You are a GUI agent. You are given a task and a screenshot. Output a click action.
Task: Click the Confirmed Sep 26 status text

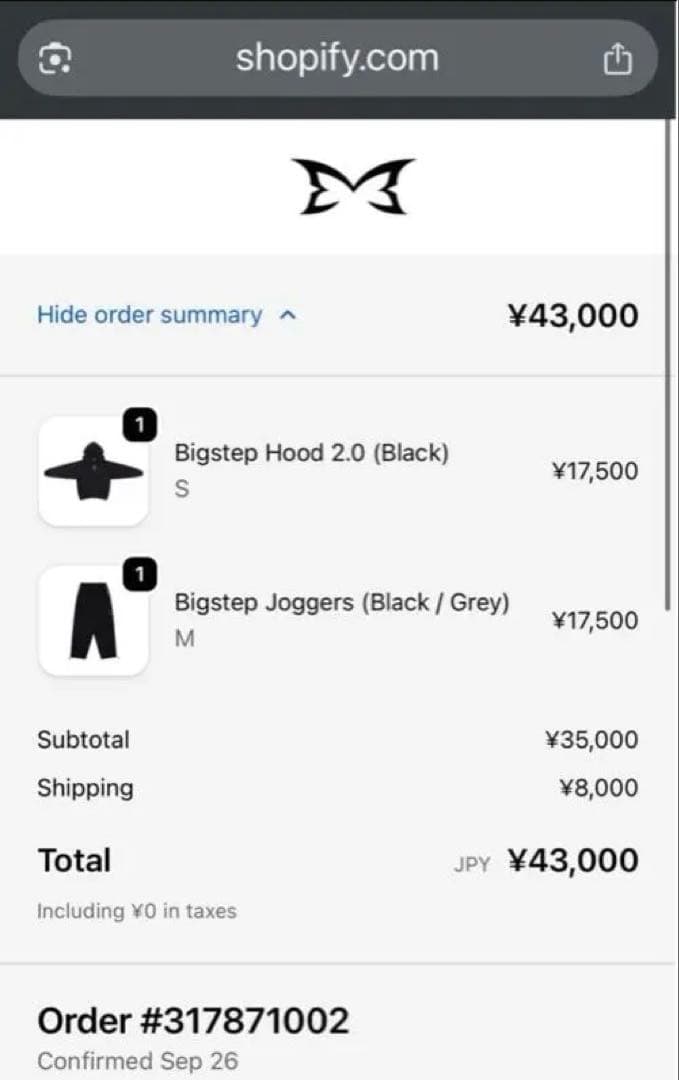[x=137, y=1061]
